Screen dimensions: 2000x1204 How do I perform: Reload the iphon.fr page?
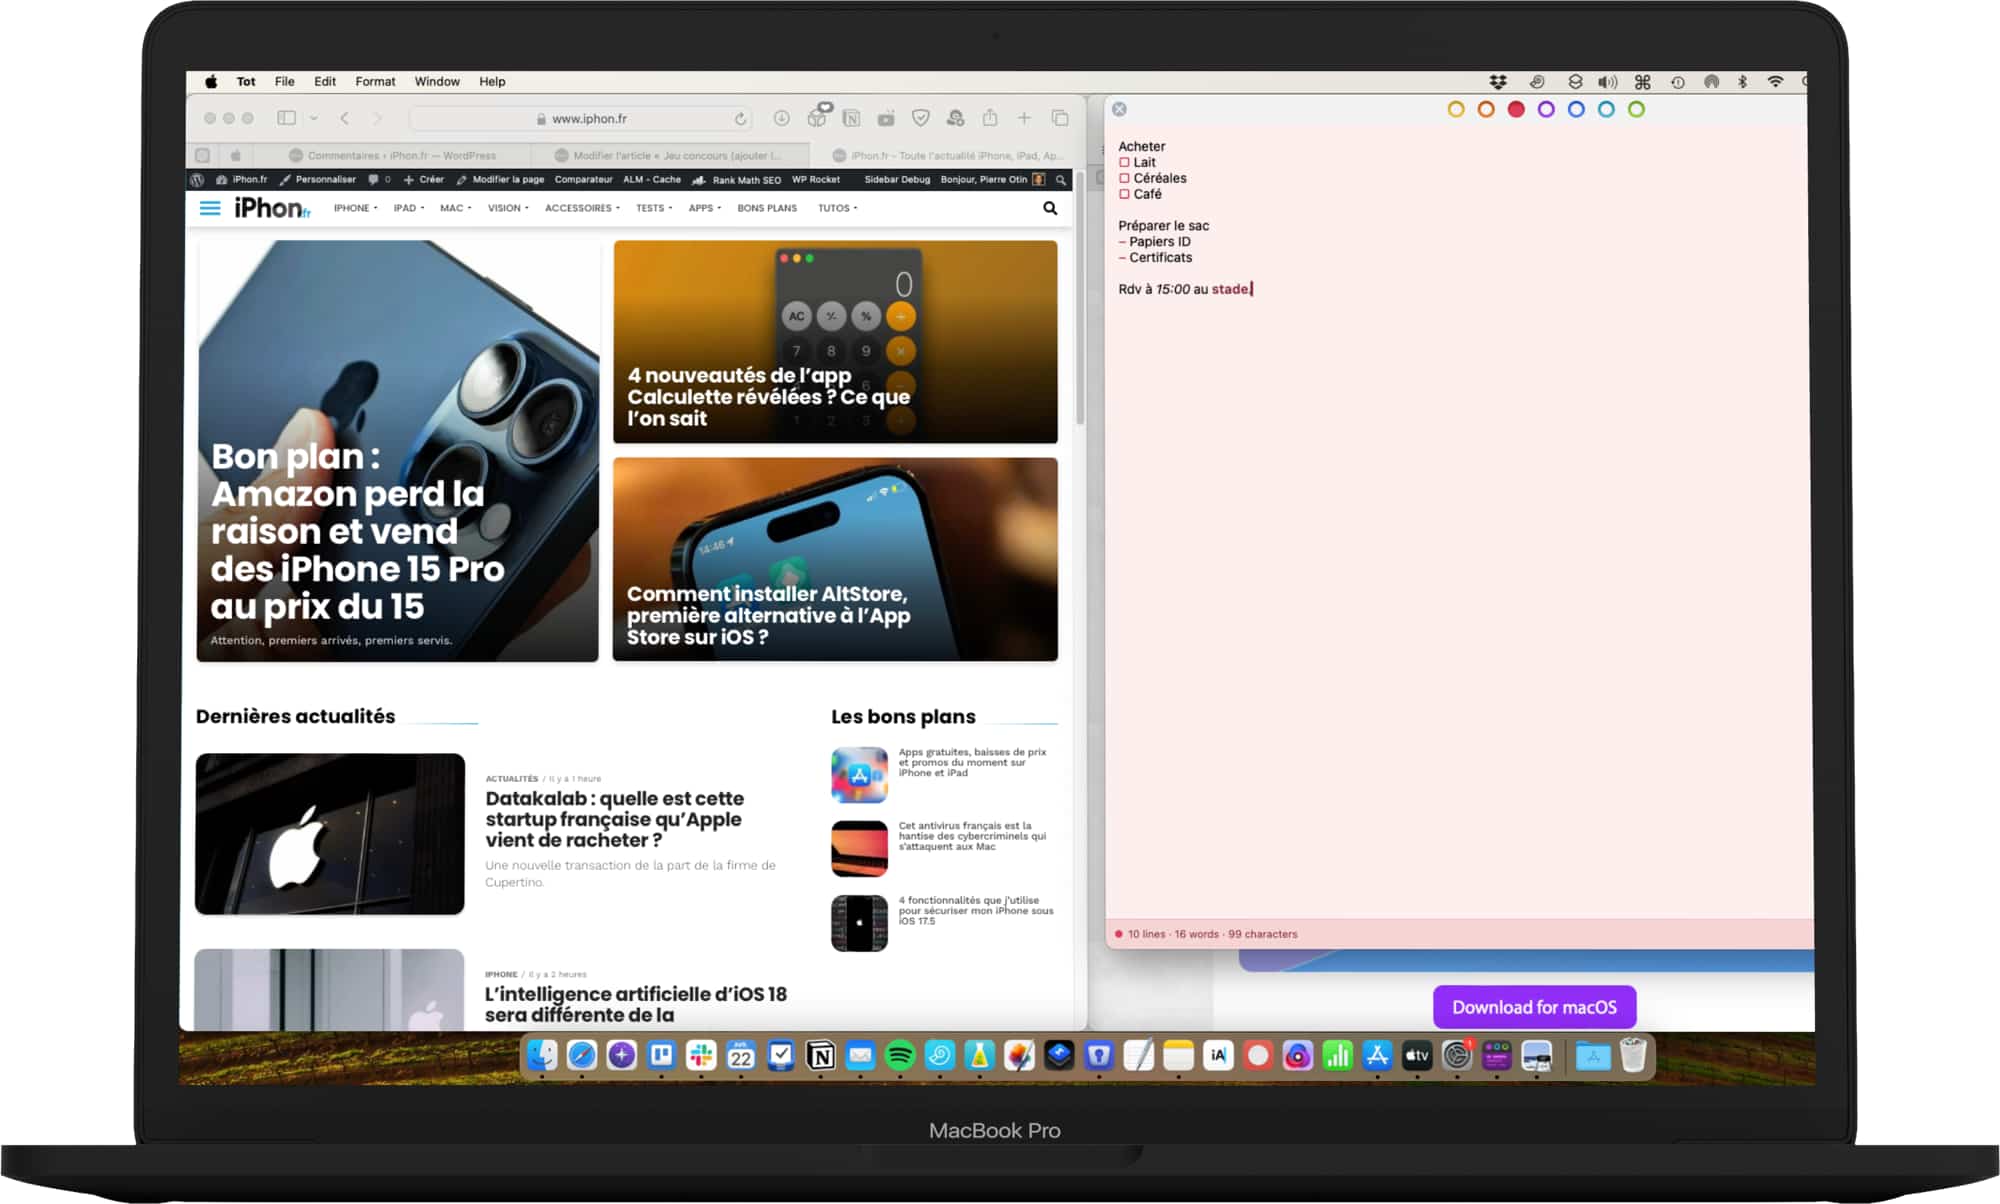(740, 119)
